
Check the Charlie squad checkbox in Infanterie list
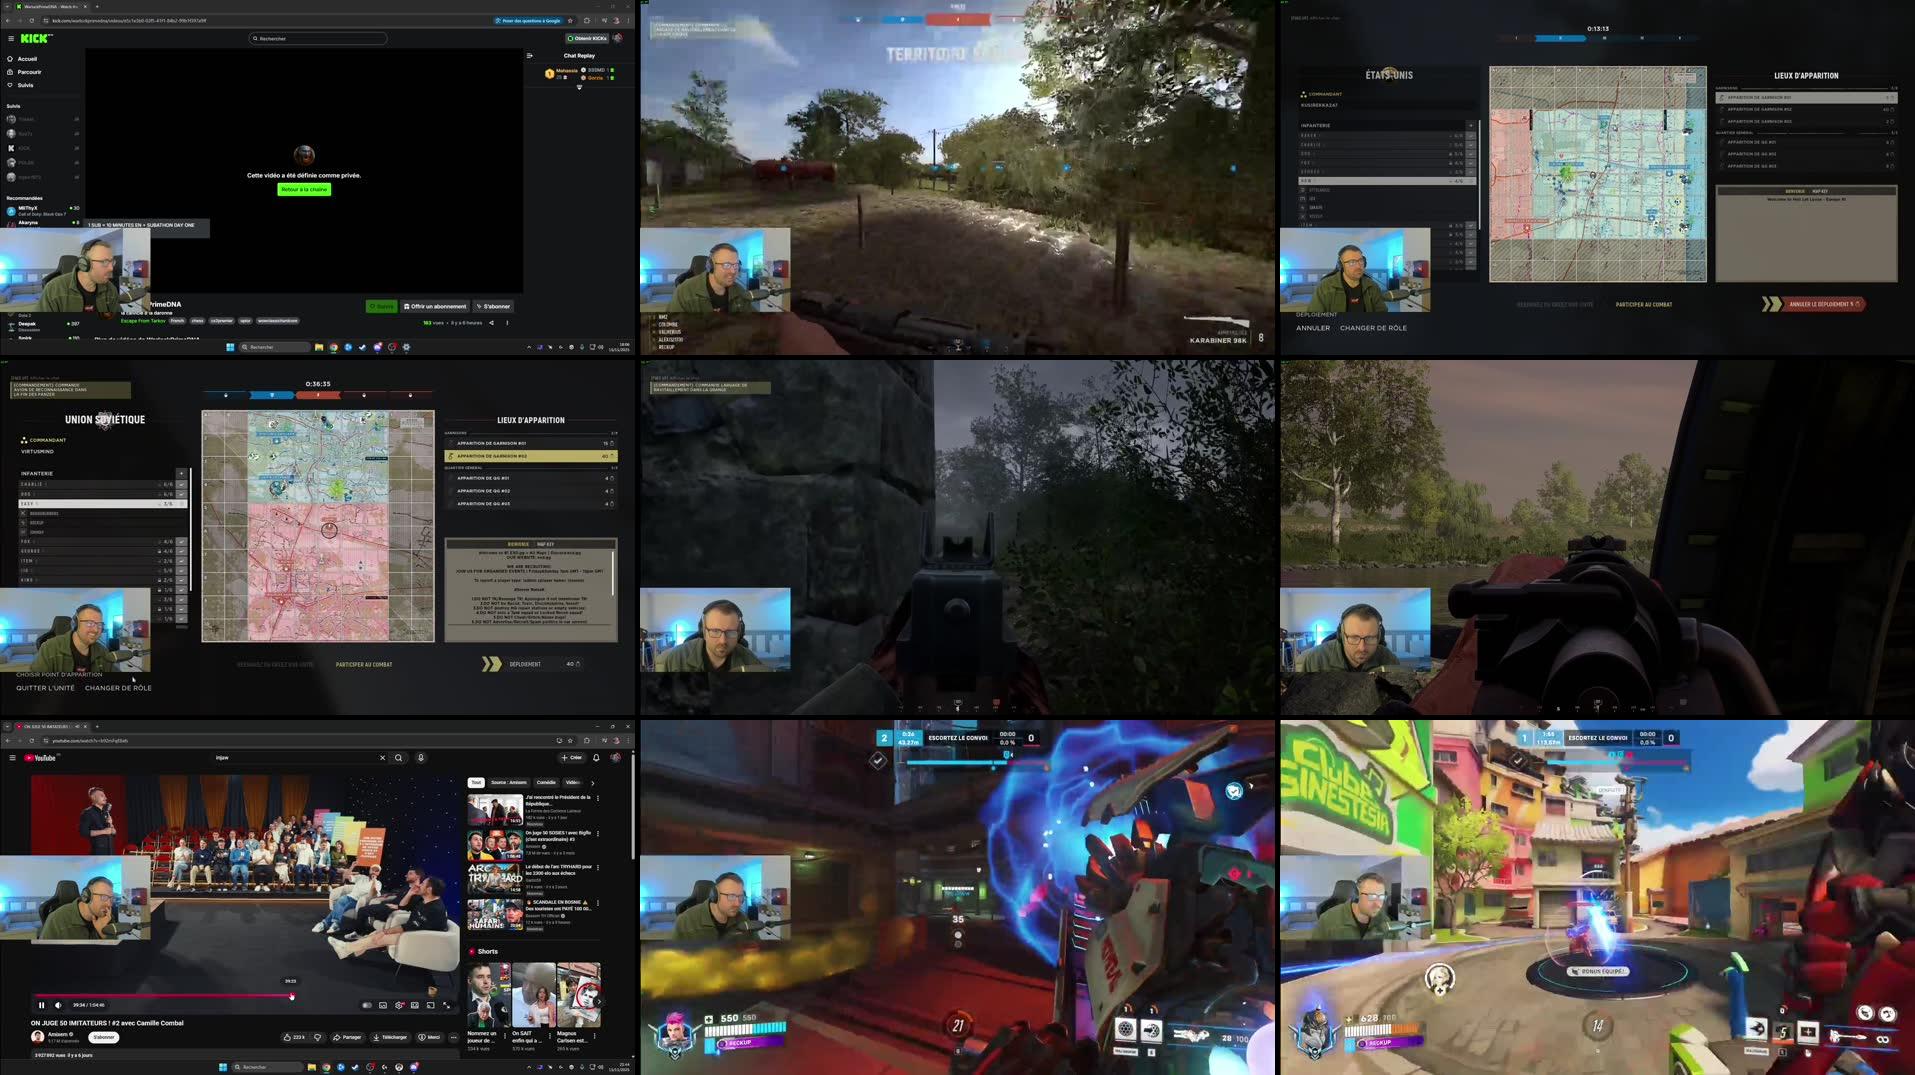182,484
